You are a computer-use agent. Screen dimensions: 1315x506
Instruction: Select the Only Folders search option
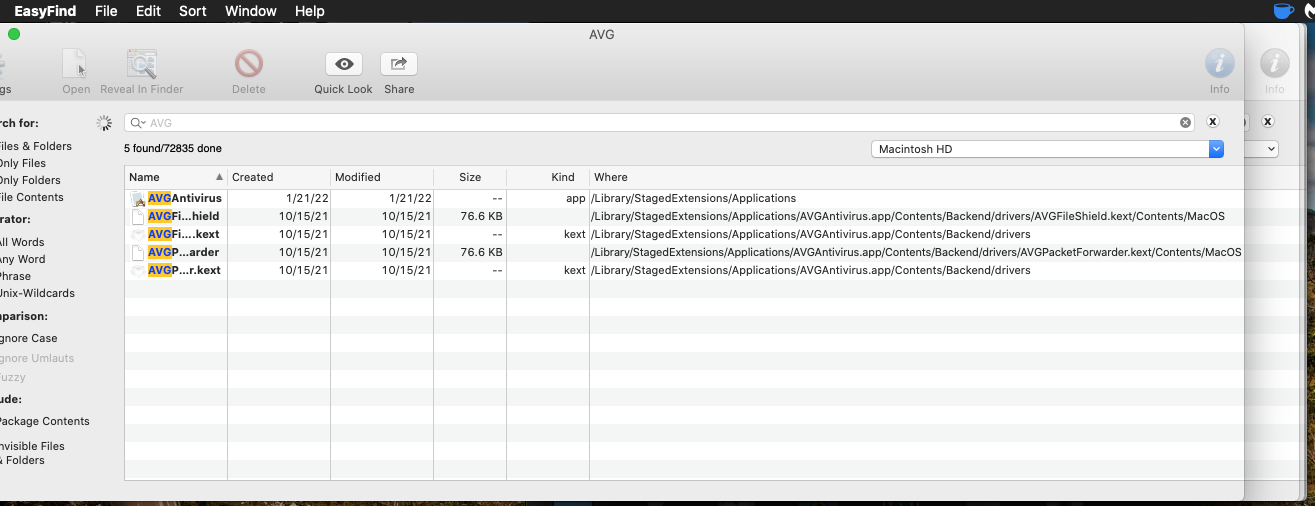tap(30, 180)
